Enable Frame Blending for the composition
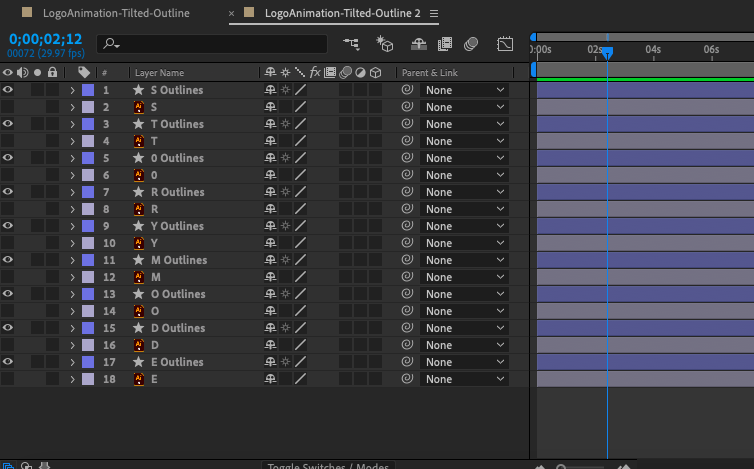 445,44
